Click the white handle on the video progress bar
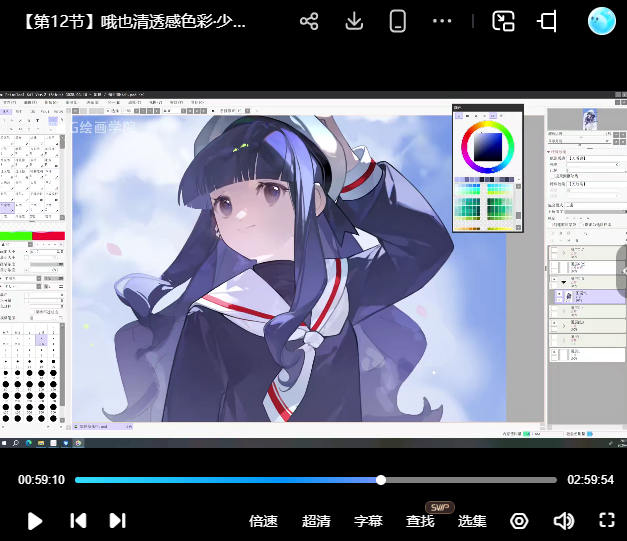Image resolution: width=627 pixels, height=541 pixels. [381, 480]
